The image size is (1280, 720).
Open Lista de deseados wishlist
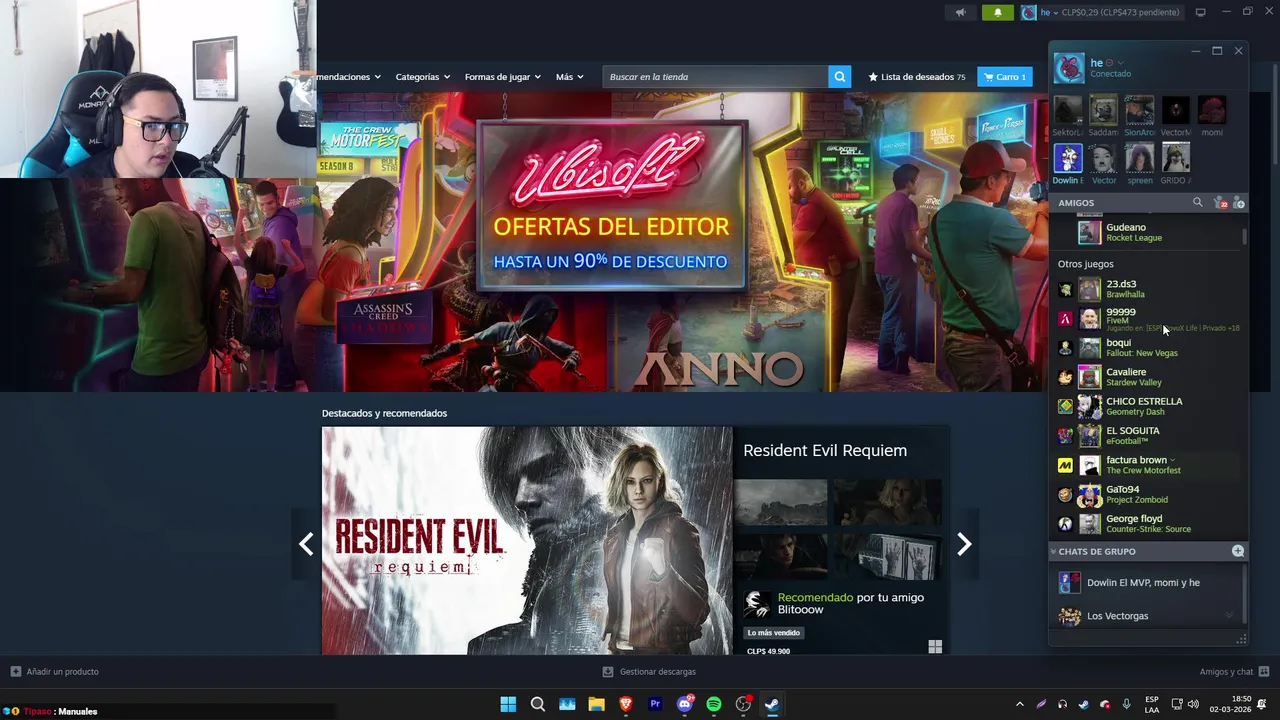(917, 77)
